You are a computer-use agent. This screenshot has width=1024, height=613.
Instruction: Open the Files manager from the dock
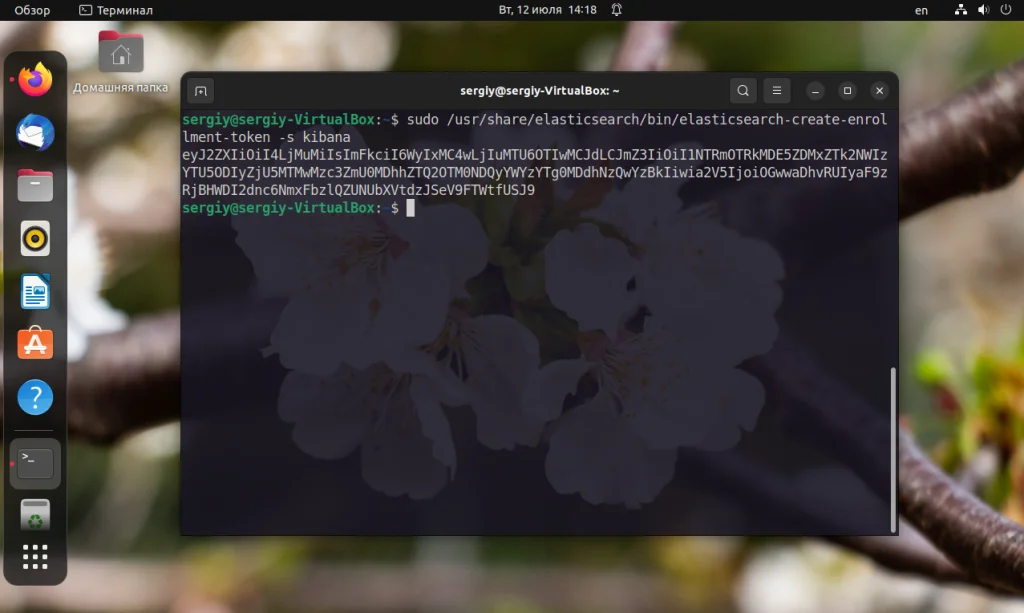click(34, 184)
